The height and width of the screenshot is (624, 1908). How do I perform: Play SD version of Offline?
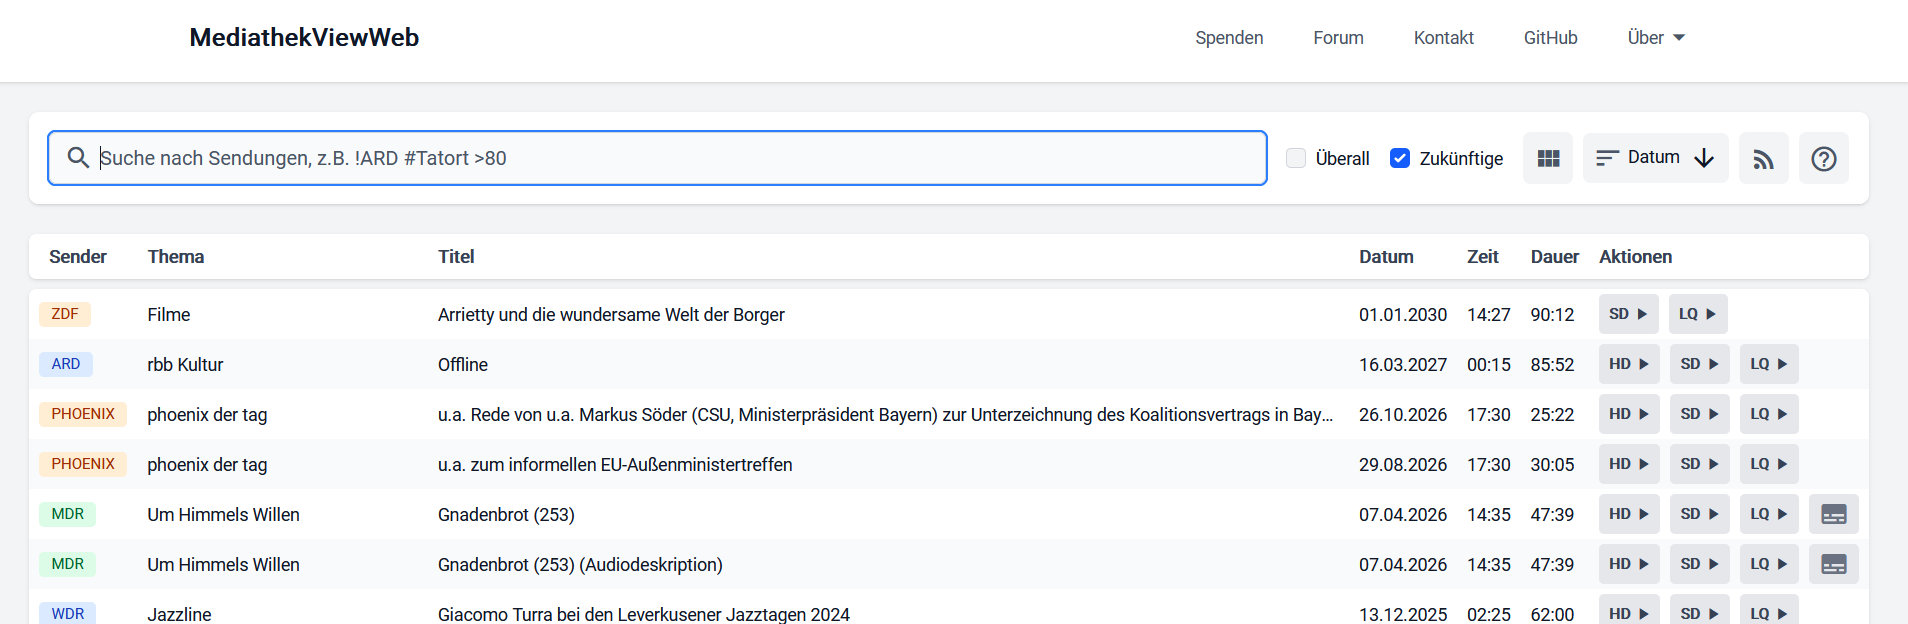click(1700, 364)
